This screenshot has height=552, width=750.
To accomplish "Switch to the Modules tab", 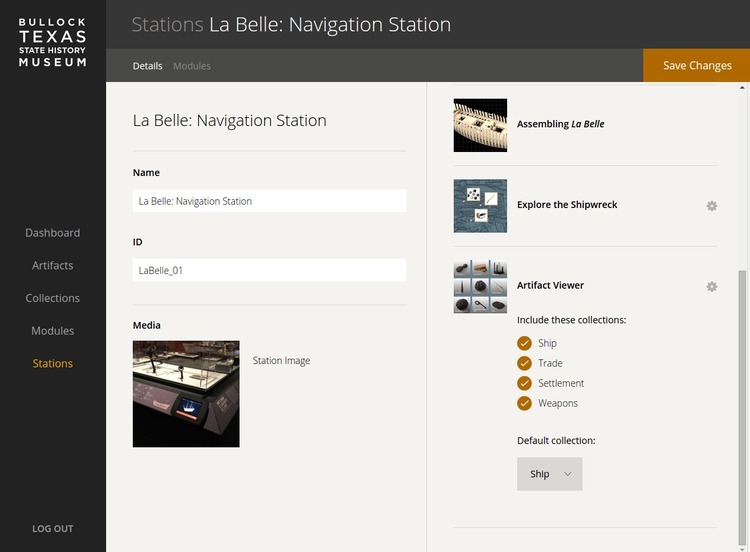I will (x=192, y=66).
